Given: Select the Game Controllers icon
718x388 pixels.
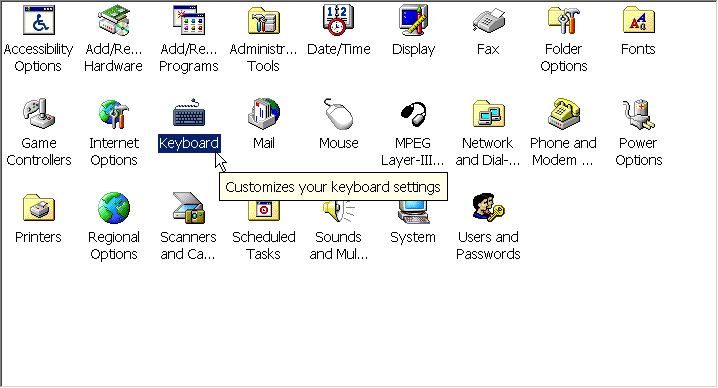Looking at the screenshot, I should [x=38, y=114].
